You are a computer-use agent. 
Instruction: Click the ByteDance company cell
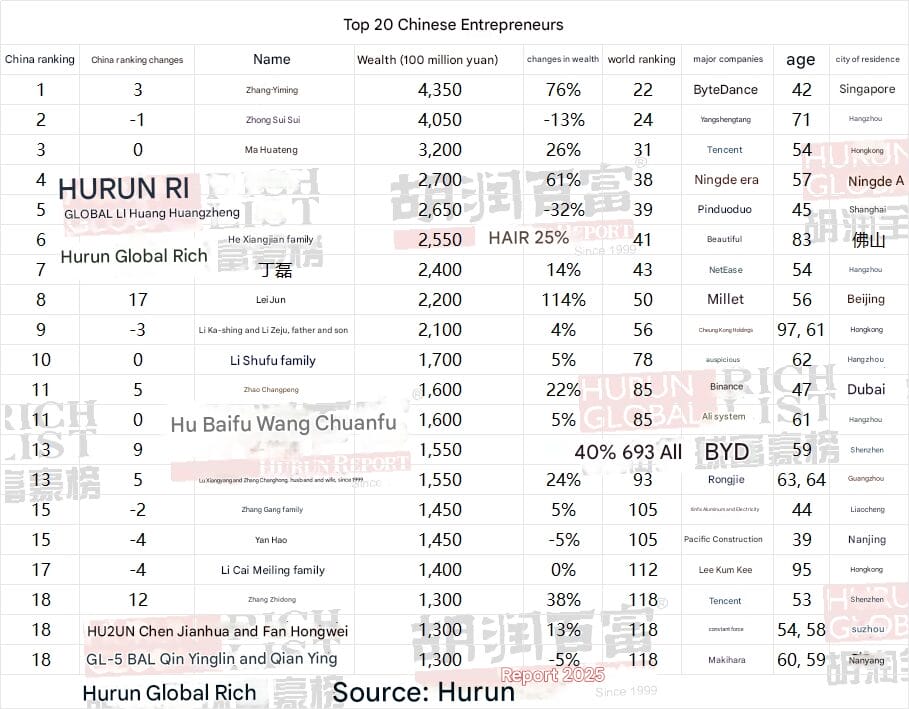[x=725, y=90]
